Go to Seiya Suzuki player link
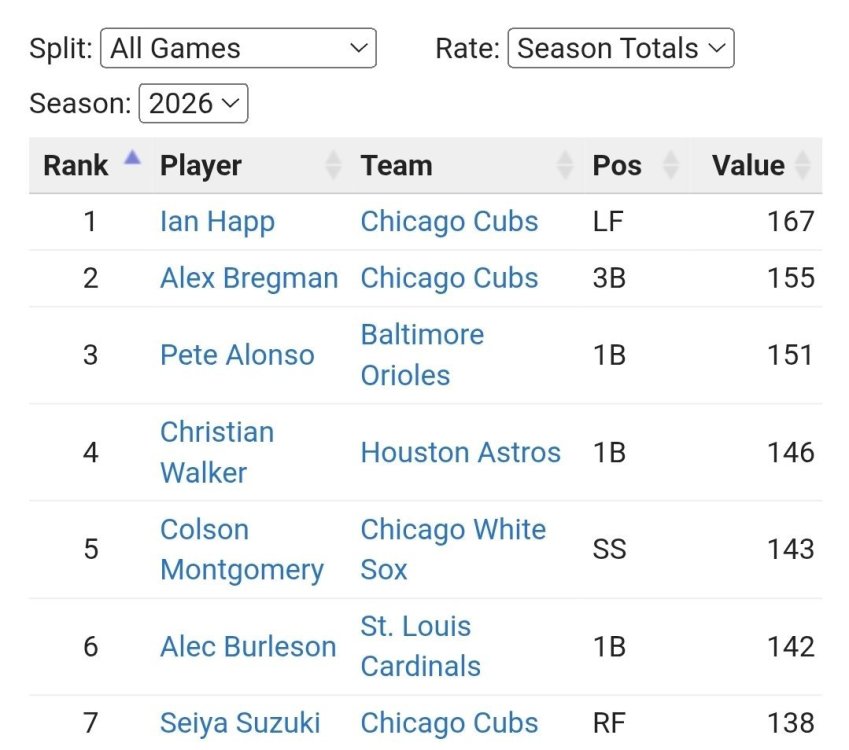 click(240, 723)
